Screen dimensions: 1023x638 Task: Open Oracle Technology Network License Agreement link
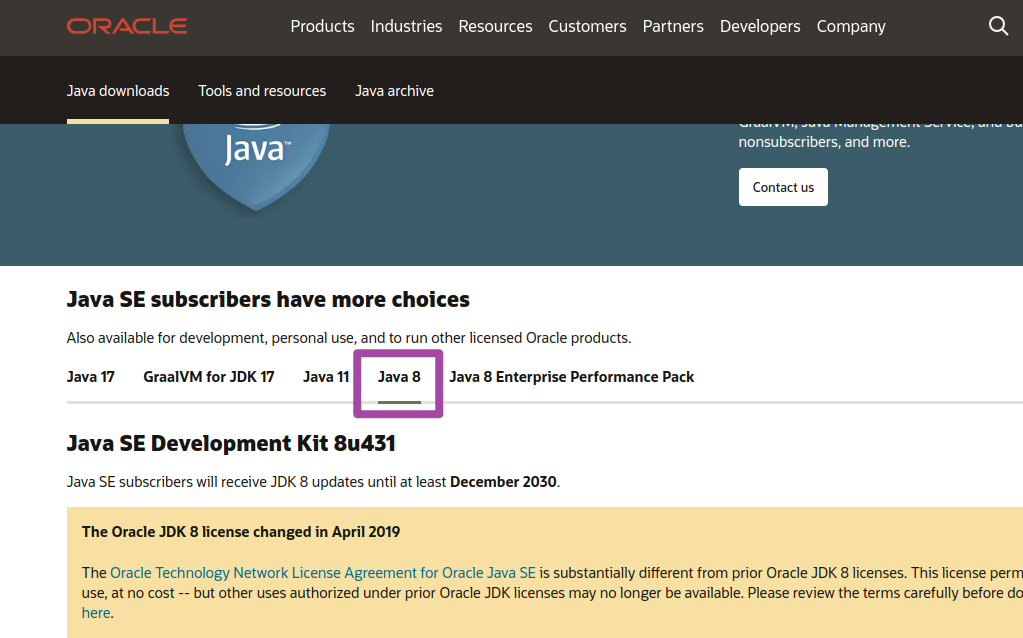click(323, 573)
